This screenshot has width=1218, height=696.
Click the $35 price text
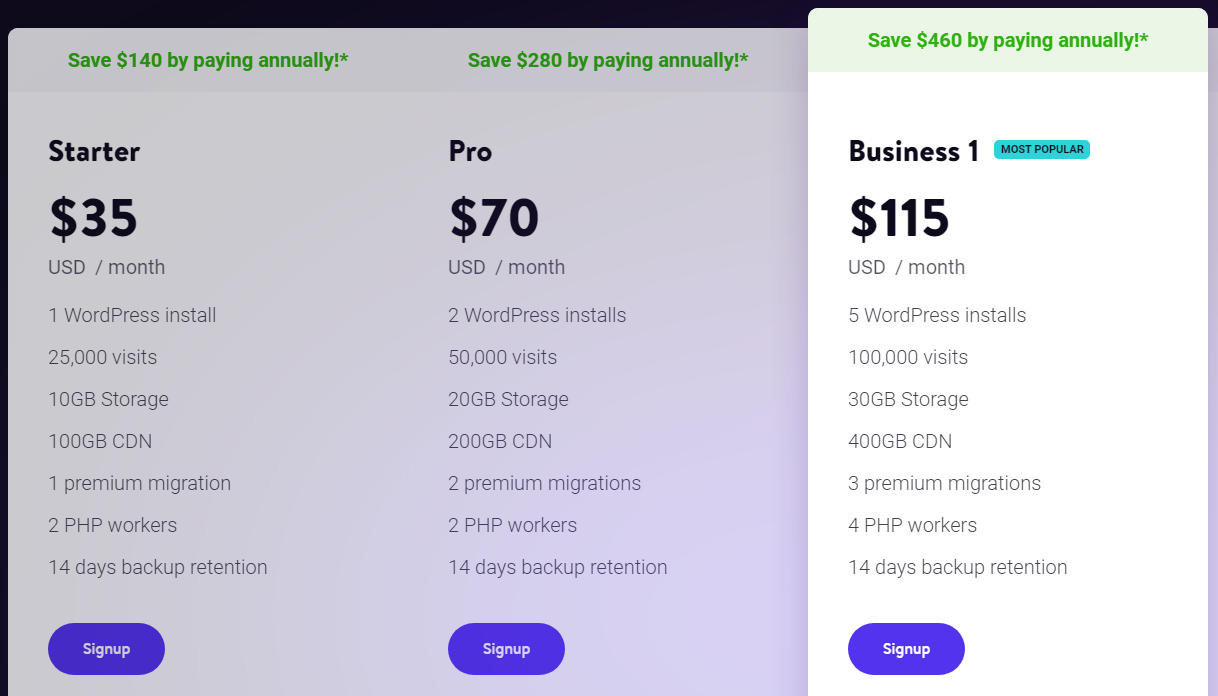(93, 218)
